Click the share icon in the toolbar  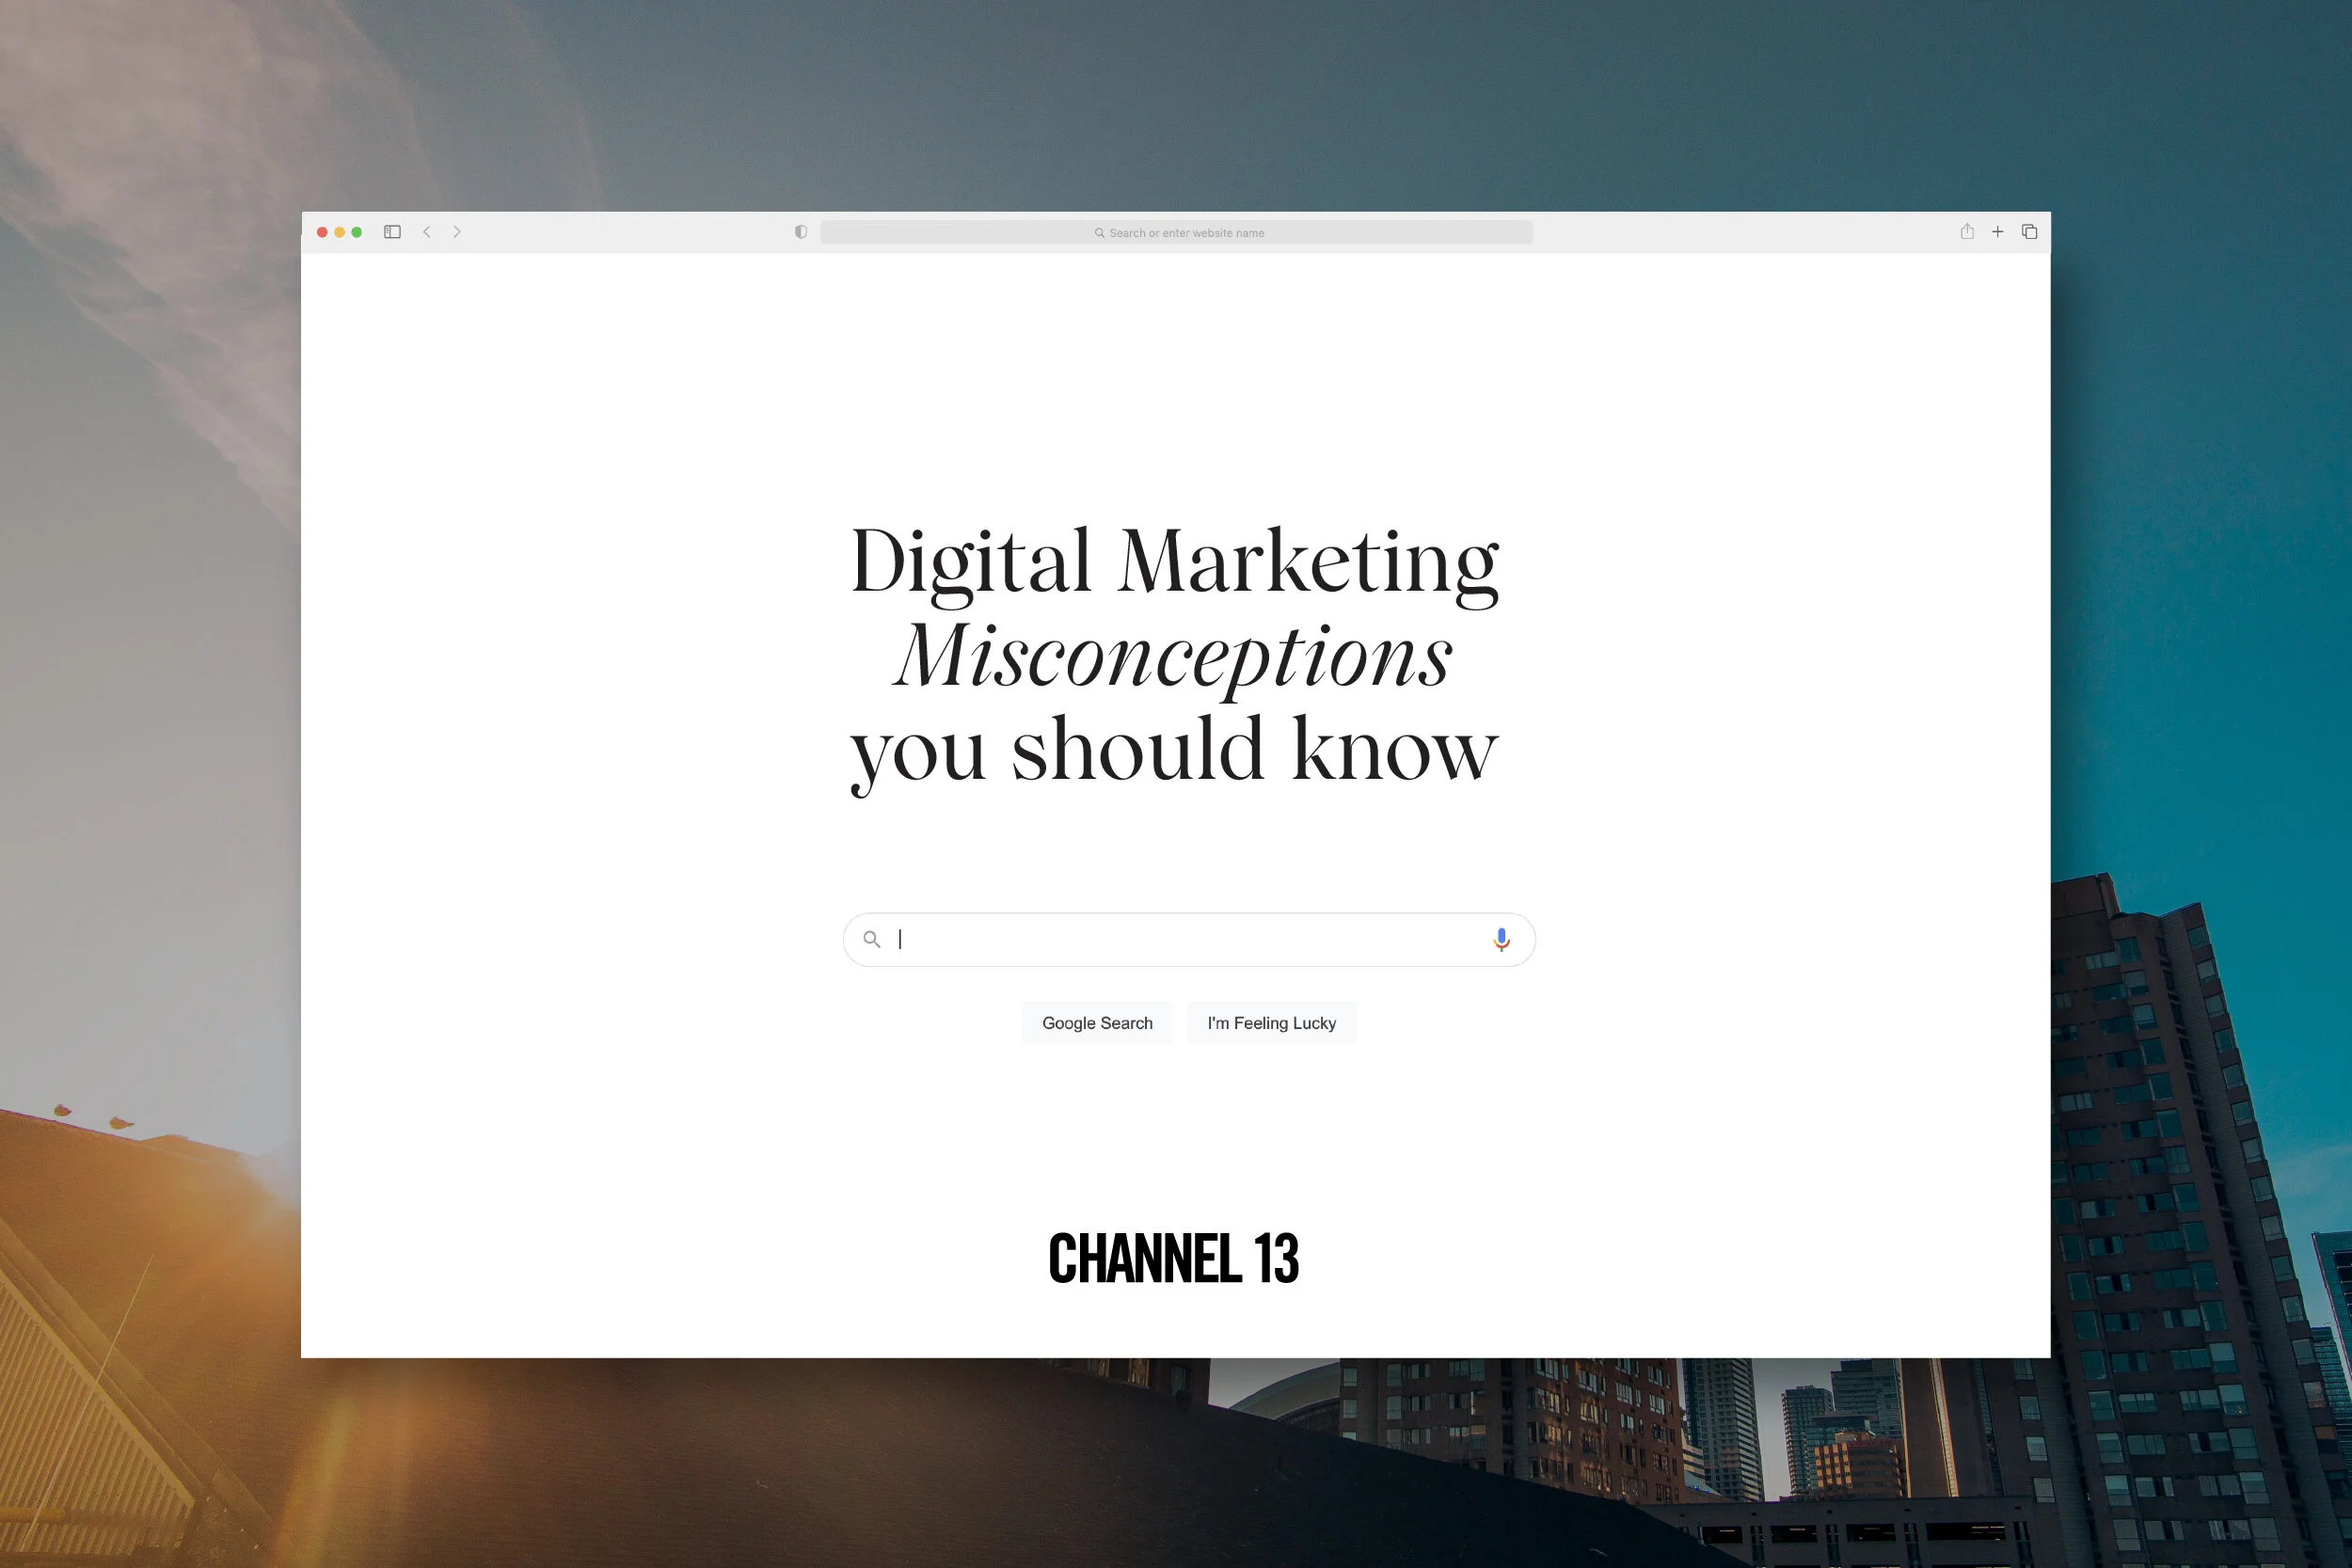(x=1967, y=231)
